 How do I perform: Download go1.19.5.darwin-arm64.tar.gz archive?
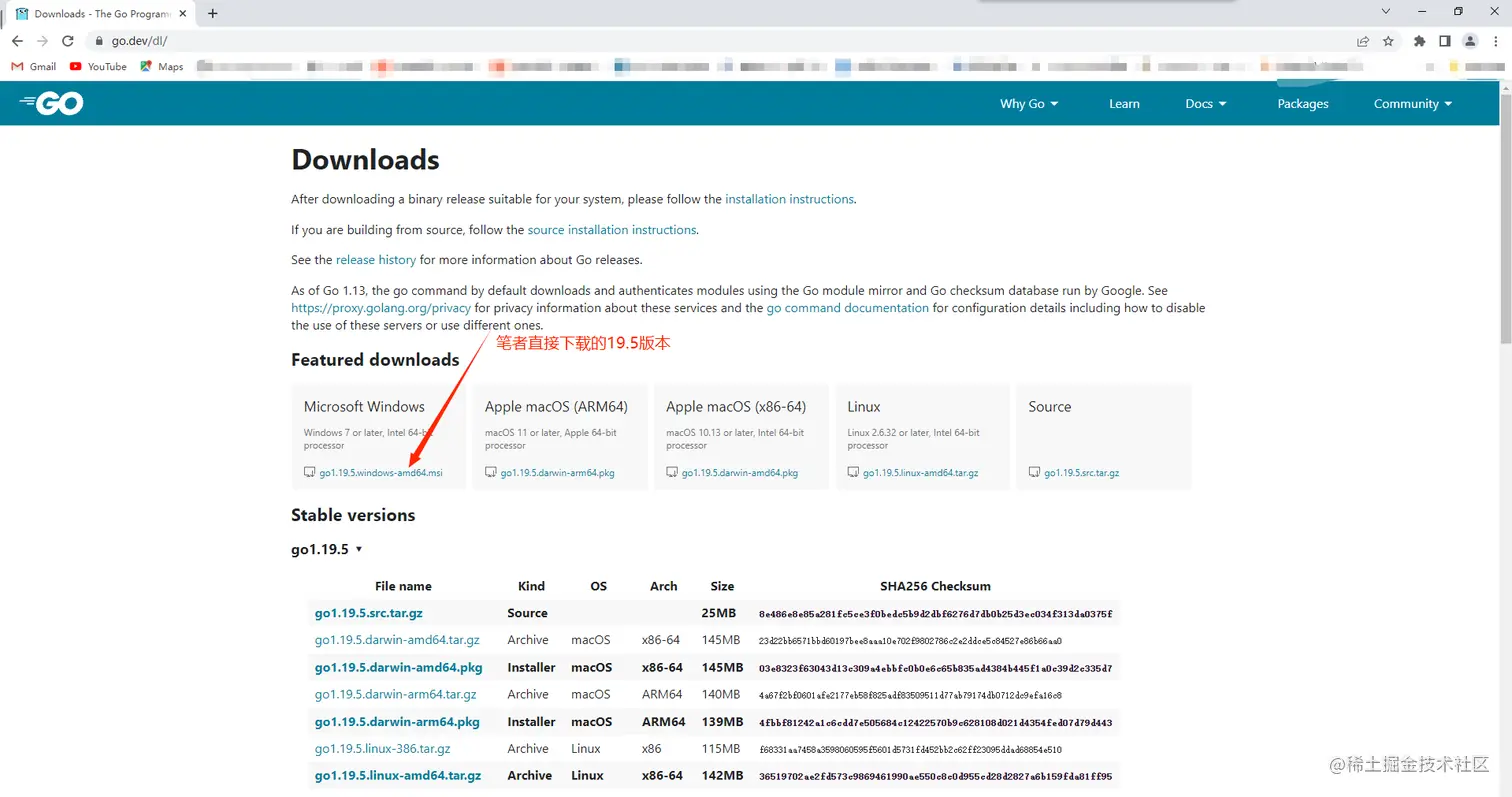[395, 694]
